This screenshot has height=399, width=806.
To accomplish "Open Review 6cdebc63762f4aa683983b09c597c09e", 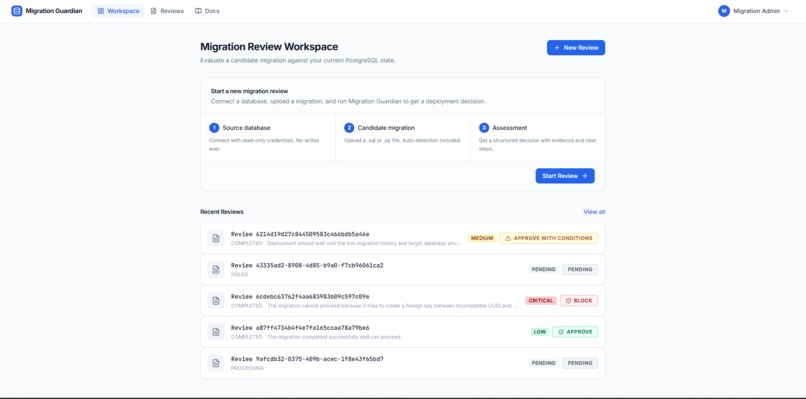I will [402, 301].
